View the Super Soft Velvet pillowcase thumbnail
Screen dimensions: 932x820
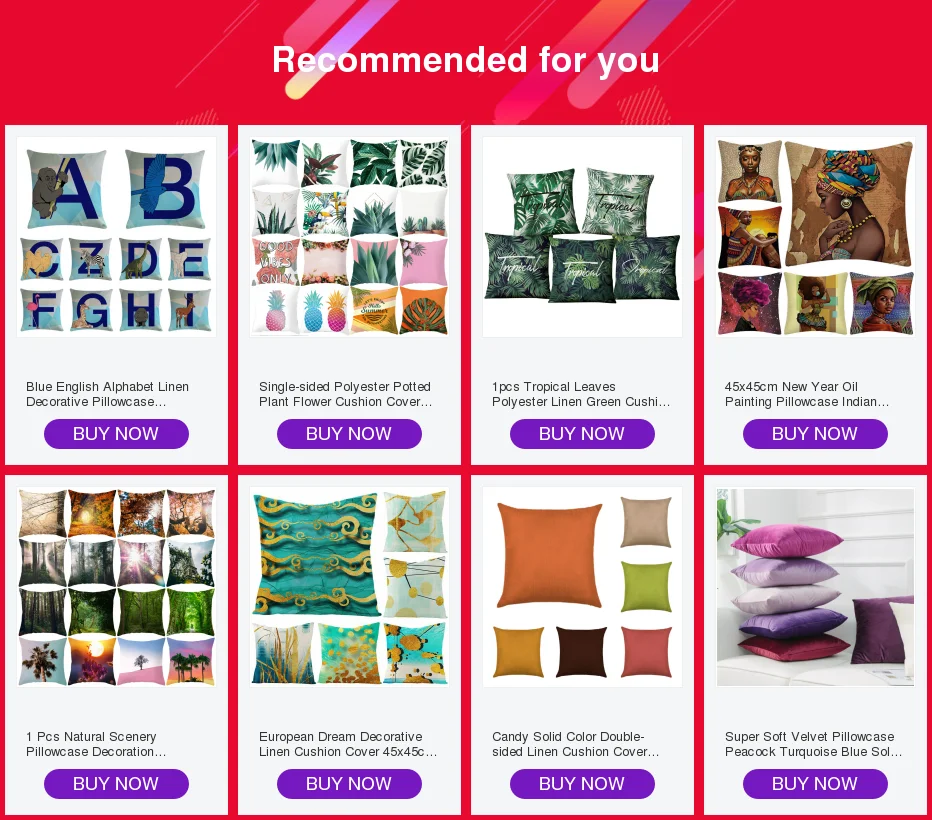pos(816,587)
